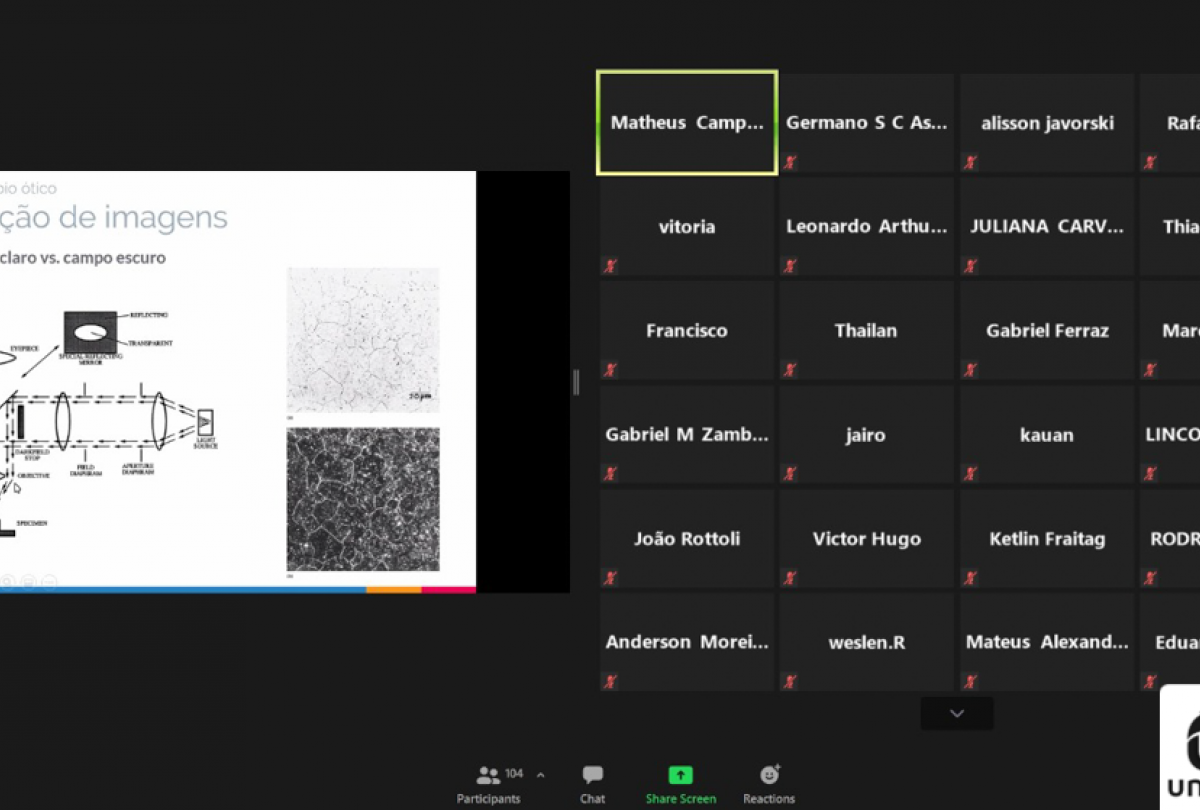Select alisson javorski's video tile
This screenshot has width=1200, height=810.
click(1047, 123)
